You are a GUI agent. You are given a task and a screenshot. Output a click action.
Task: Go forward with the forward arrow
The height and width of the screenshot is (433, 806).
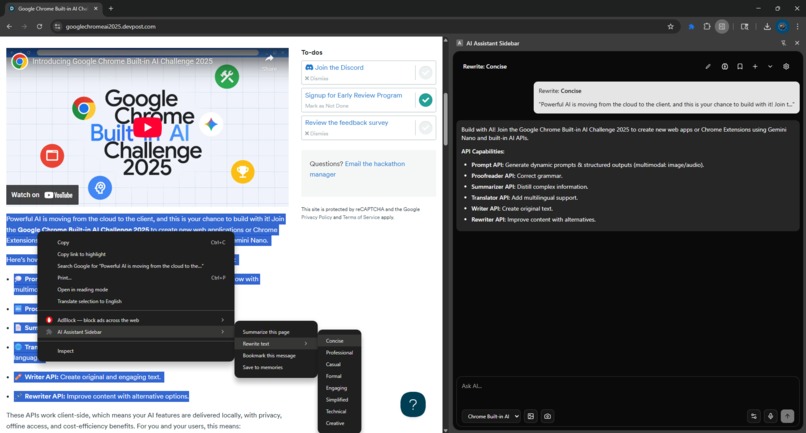(x=24, y=27)
